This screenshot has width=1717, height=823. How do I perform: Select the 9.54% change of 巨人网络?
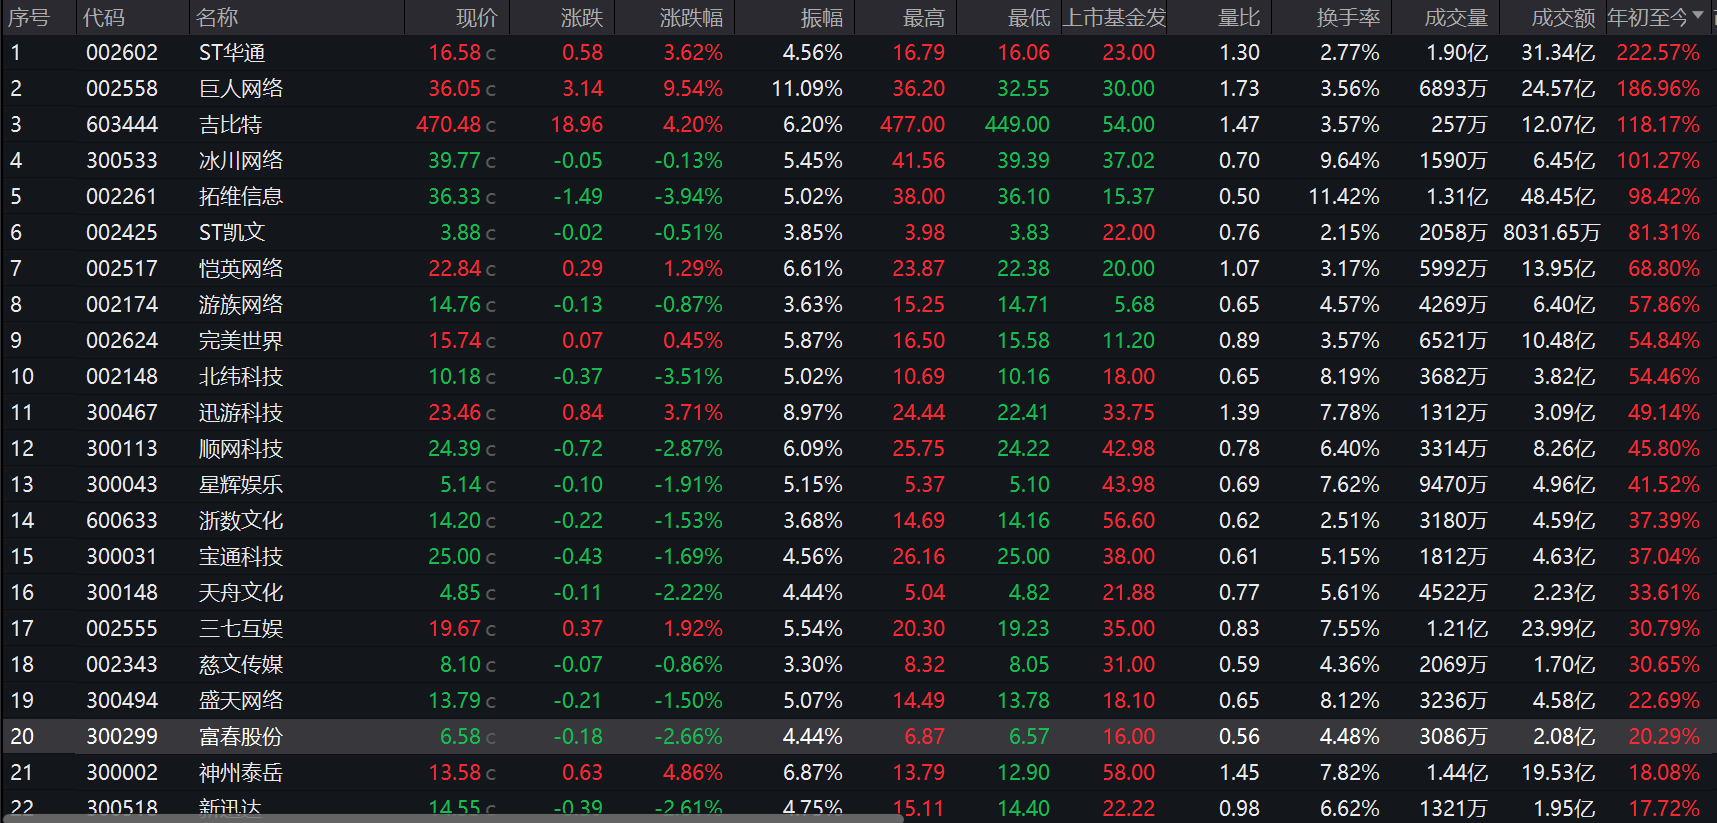[x=693, y=88]
